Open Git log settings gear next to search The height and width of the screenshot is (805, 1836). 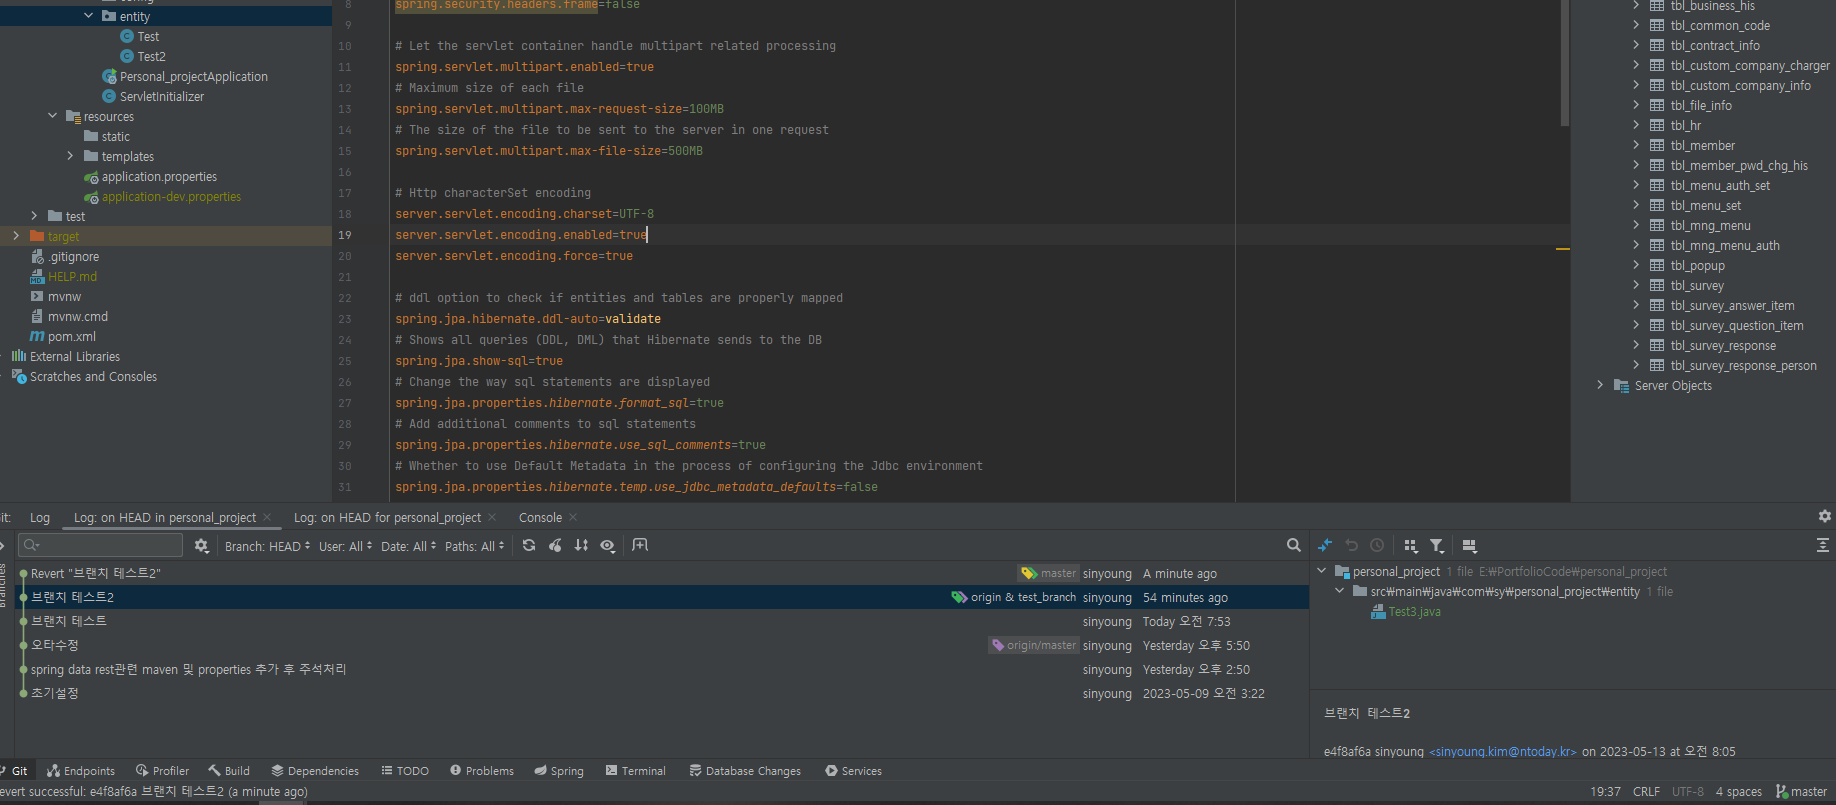(201, 545)
